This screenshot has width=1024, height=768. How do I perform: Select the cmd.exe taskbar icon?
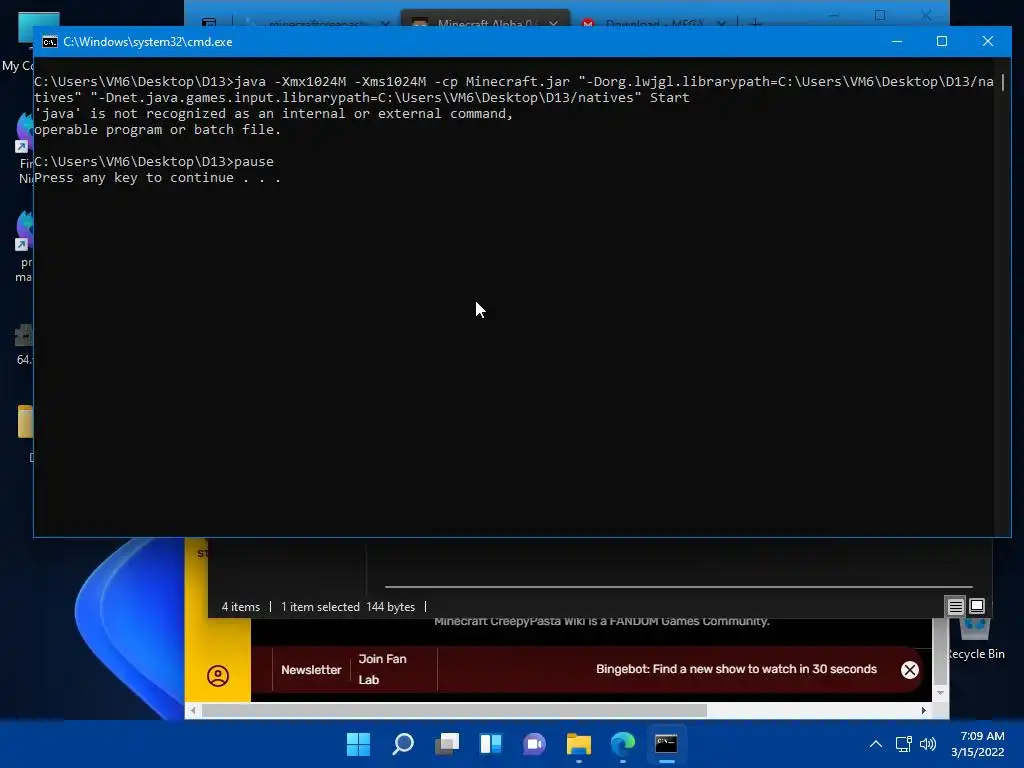pos(666,744)
